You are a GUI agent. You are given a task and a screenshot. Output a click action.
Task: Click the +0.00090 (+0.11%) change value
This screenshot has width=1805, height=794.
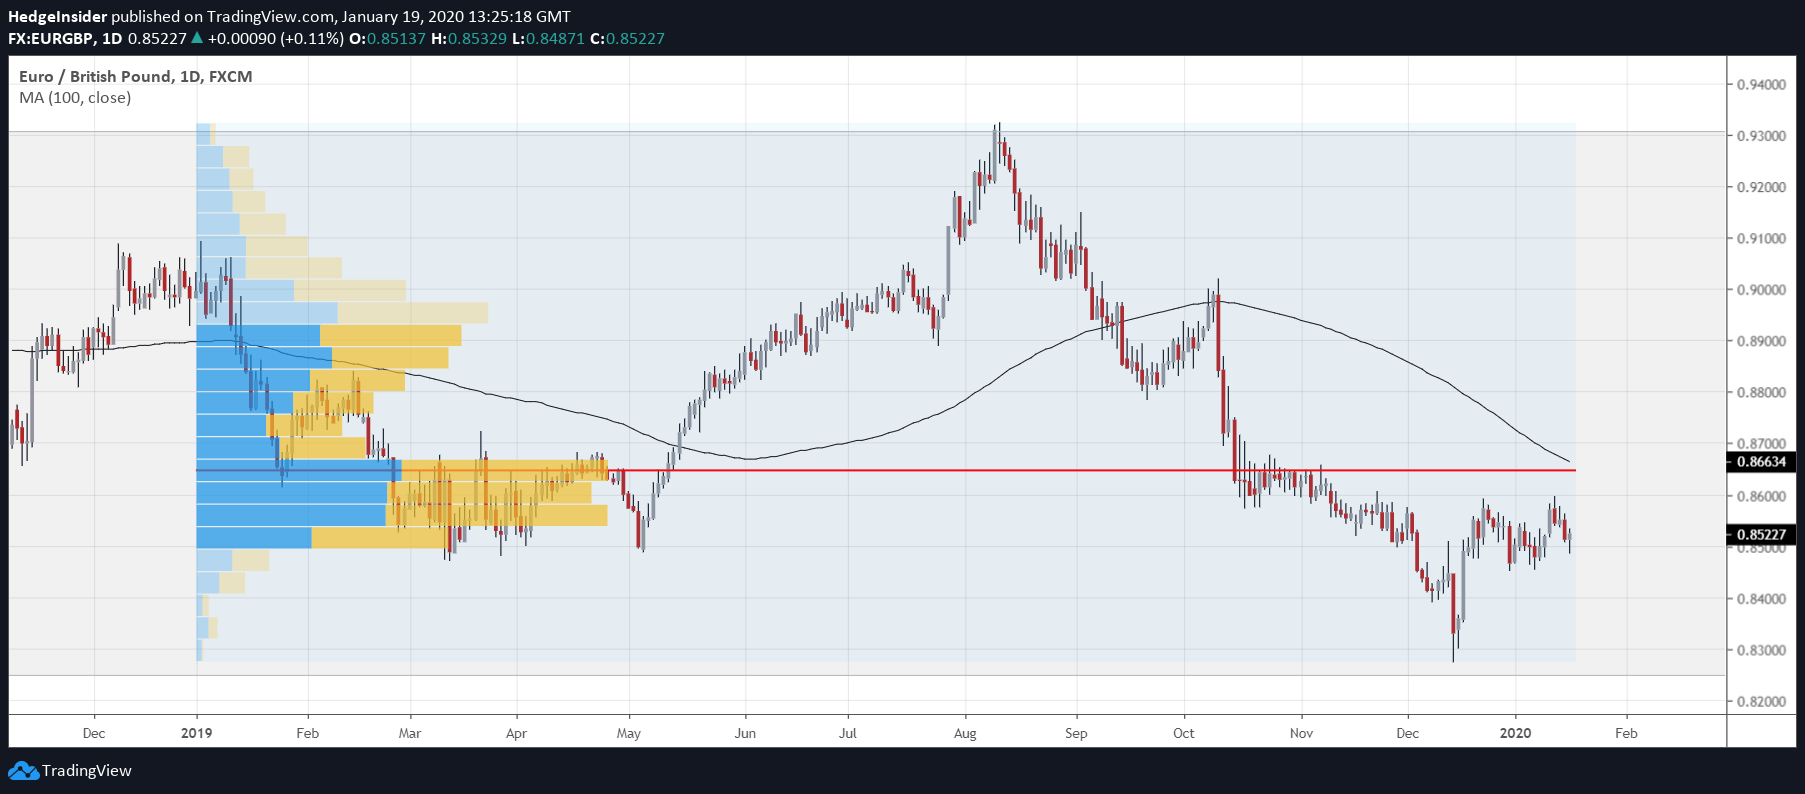(275, 39)
